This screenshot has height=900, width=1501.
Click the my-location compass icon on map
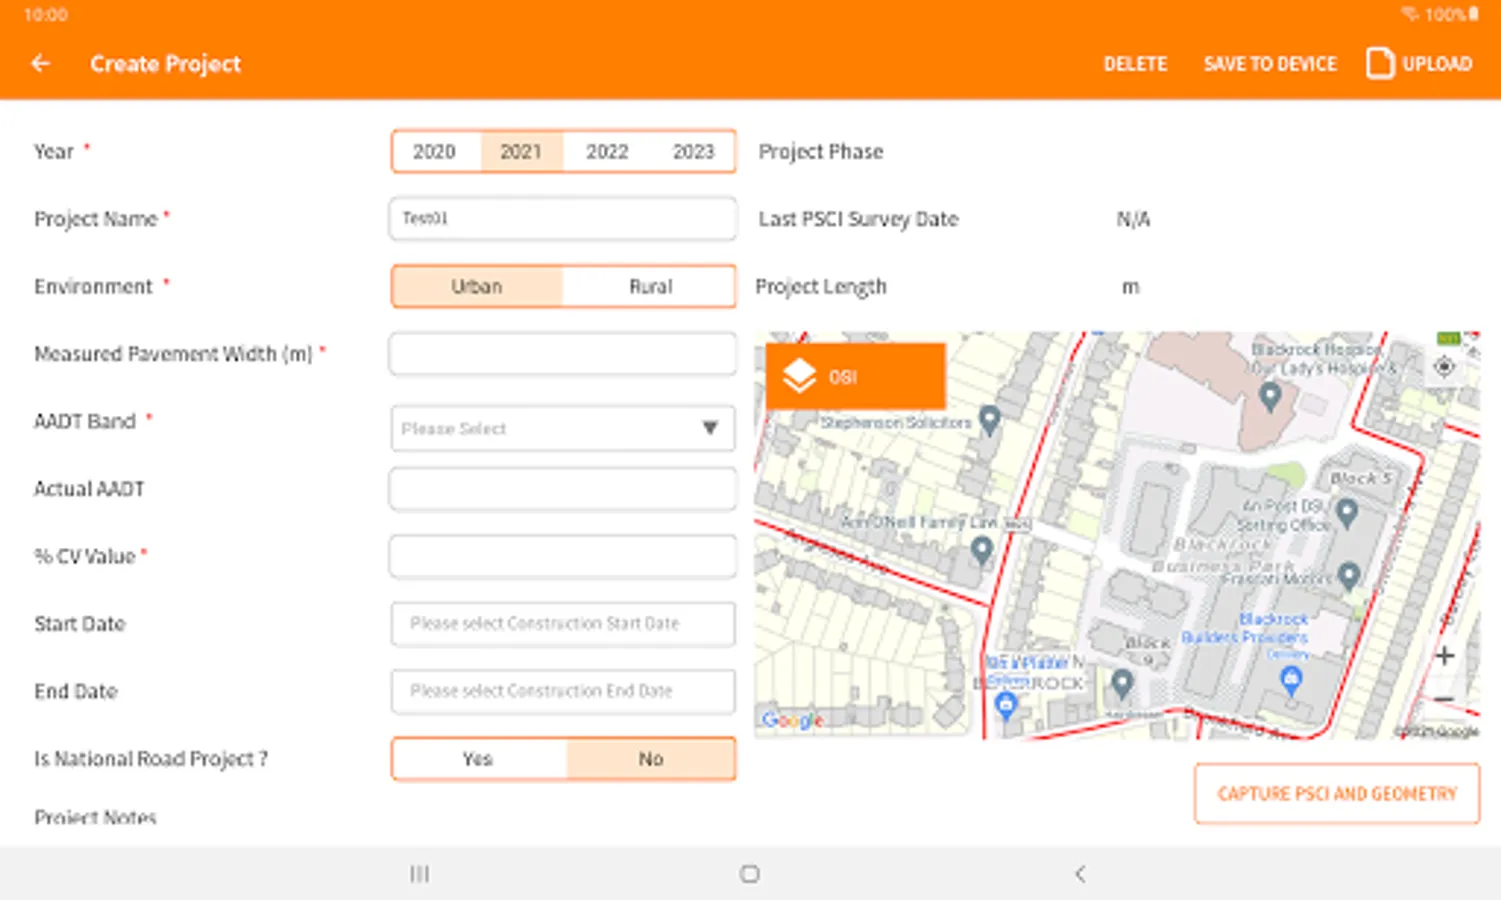pyautogui.click(x=1445, y=368)
